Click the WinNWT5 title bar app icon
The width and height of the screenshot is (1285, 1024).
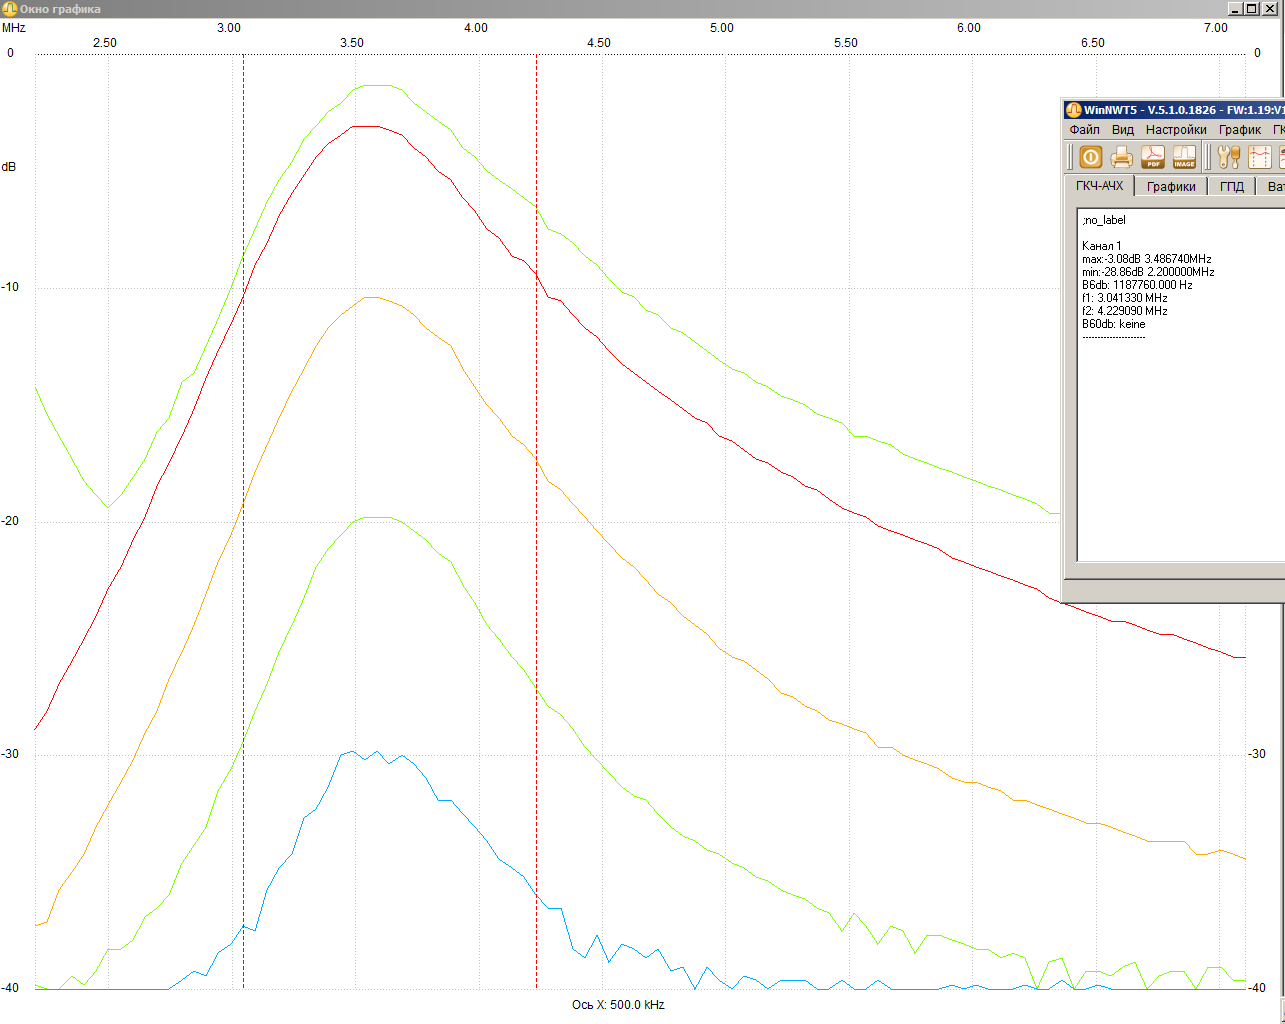(1074, 110)
